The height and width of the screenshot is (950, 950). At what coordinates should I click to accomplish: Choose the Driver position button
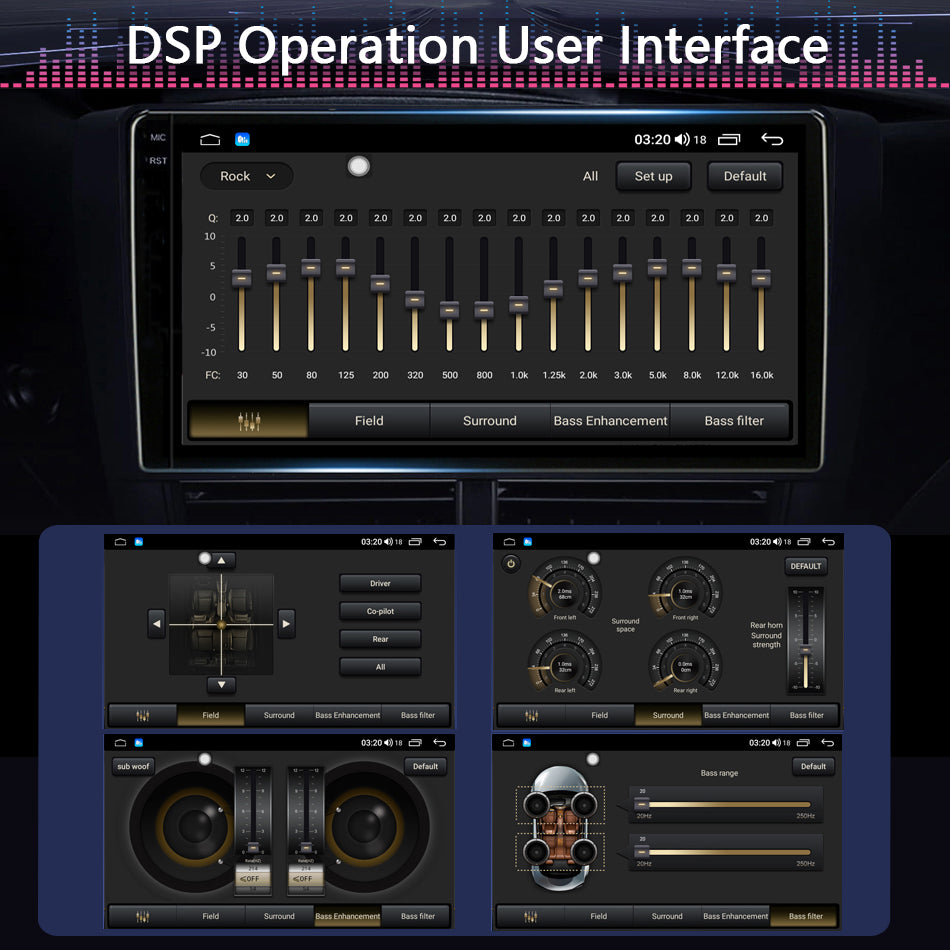[380, 583]
